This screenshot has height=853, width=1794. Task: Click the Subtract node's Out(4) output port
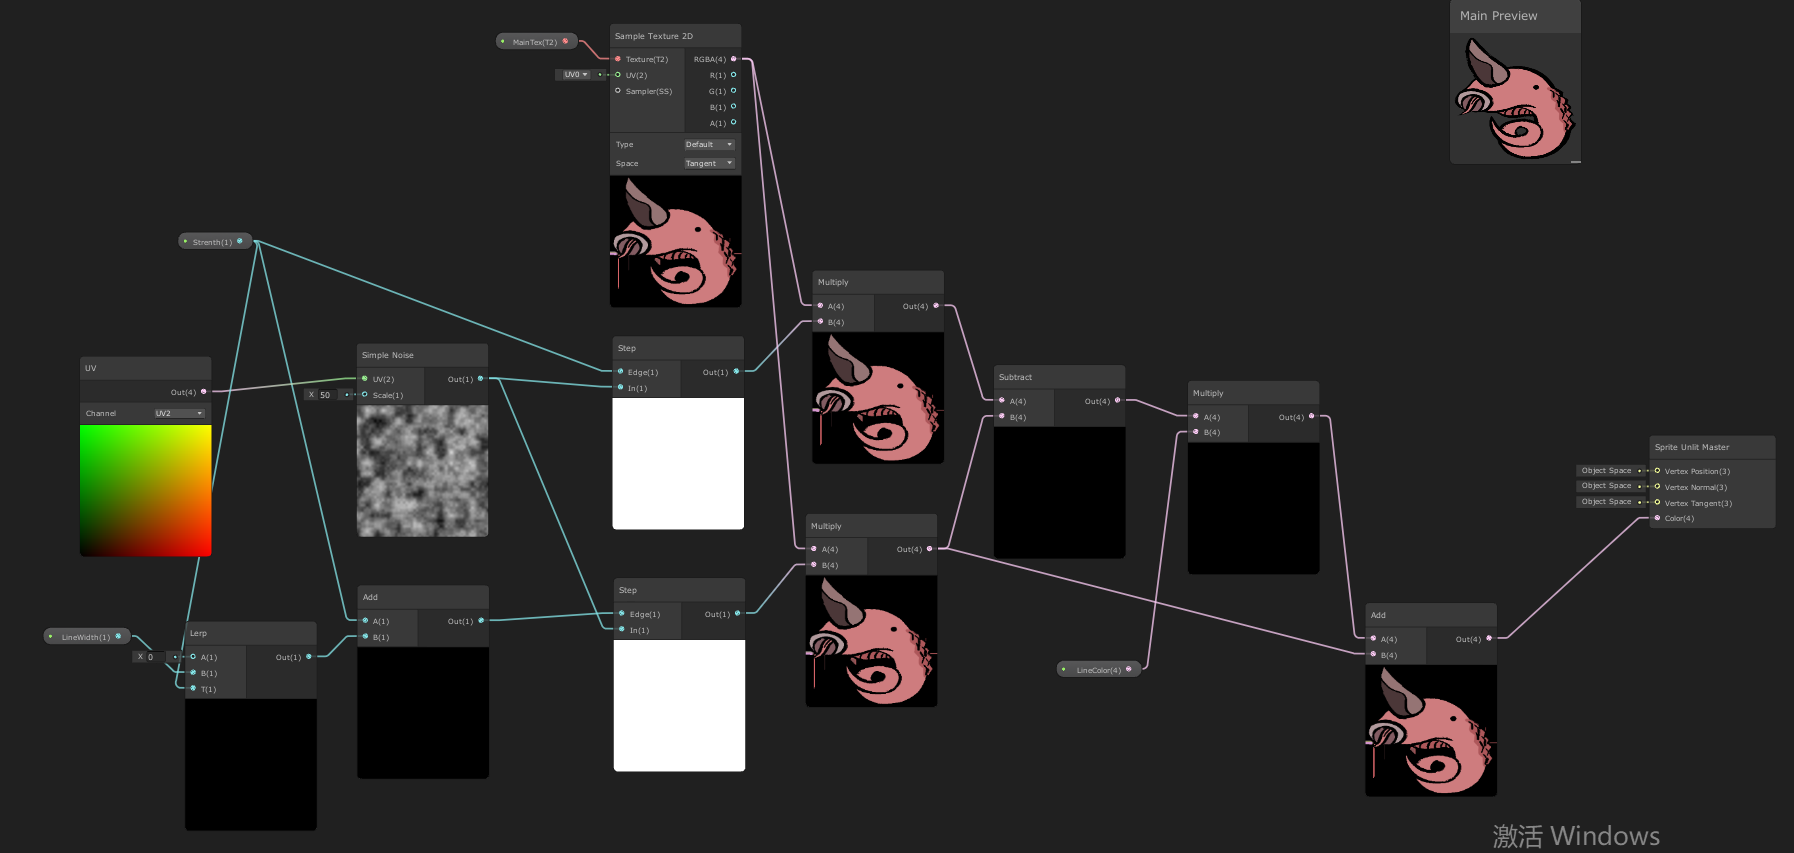(1118, 401)
